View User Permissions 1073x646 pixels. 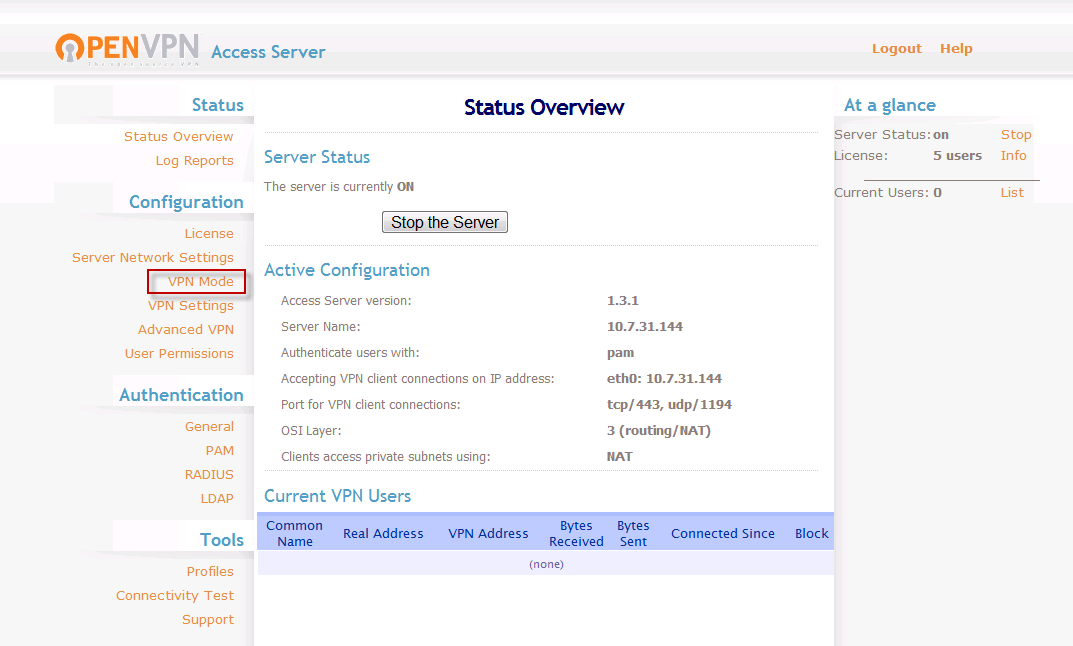pos(179,353)
